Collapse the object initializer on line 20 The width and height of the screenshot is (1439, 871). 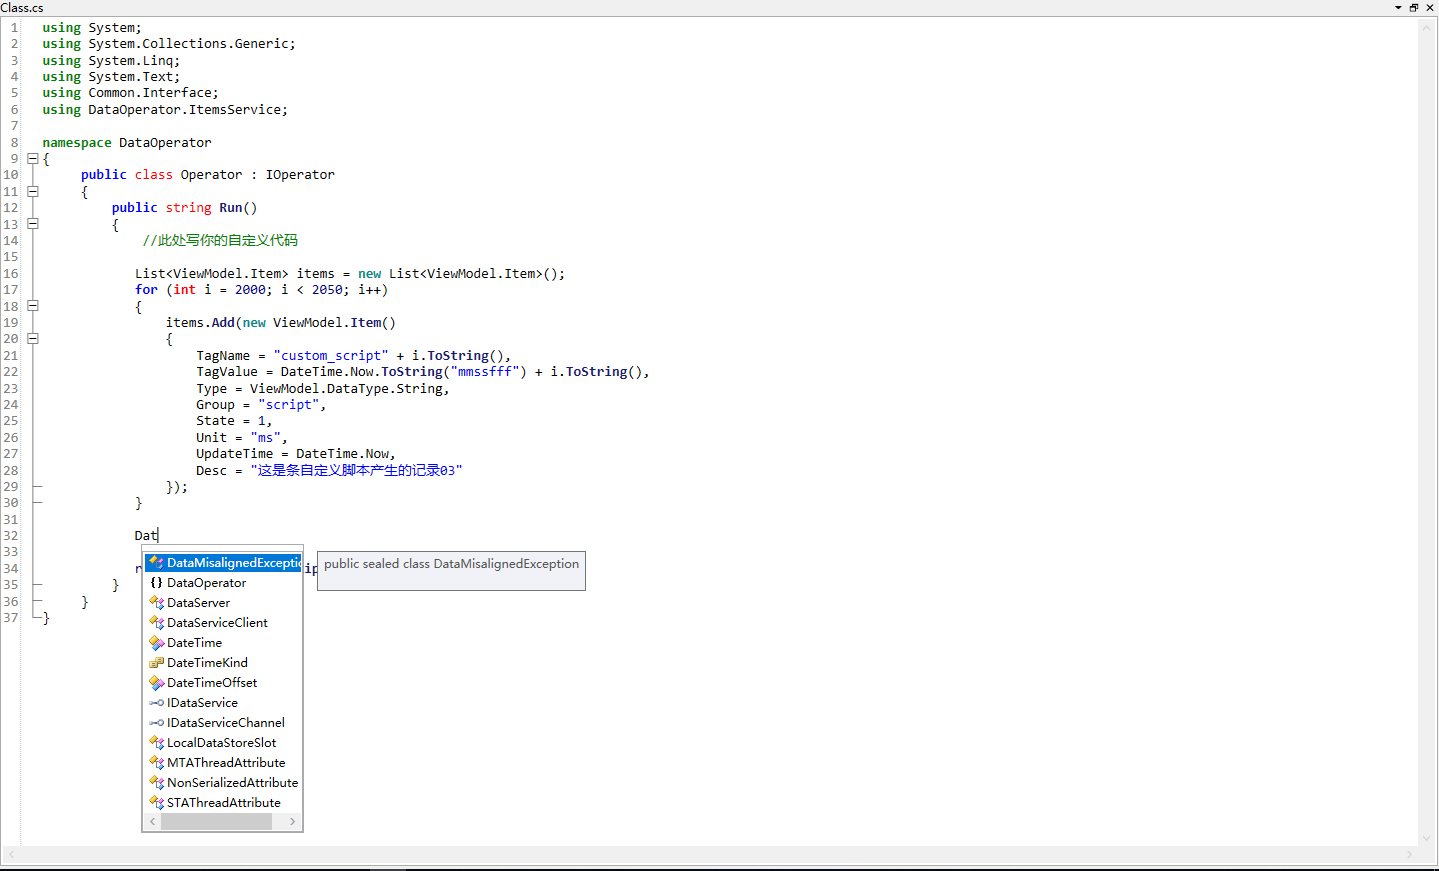(x=33, y=339)
